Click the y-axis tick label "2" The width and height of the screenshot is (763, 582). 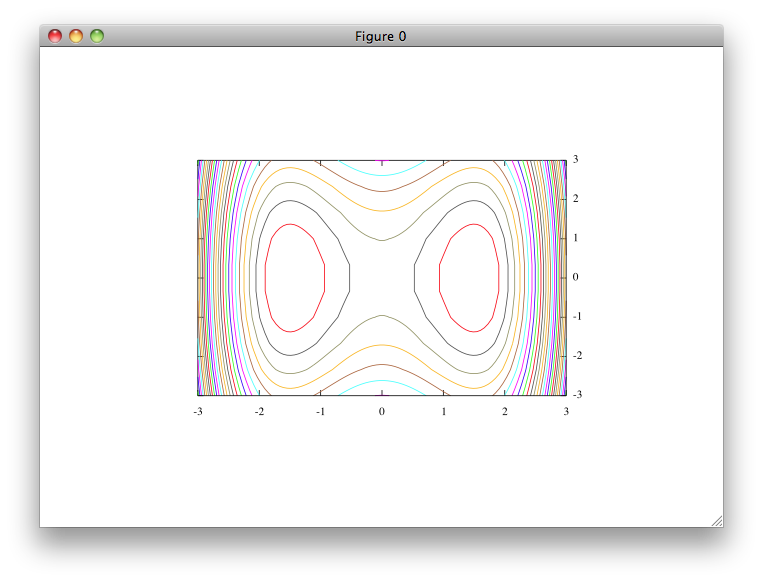click(576, 199)
